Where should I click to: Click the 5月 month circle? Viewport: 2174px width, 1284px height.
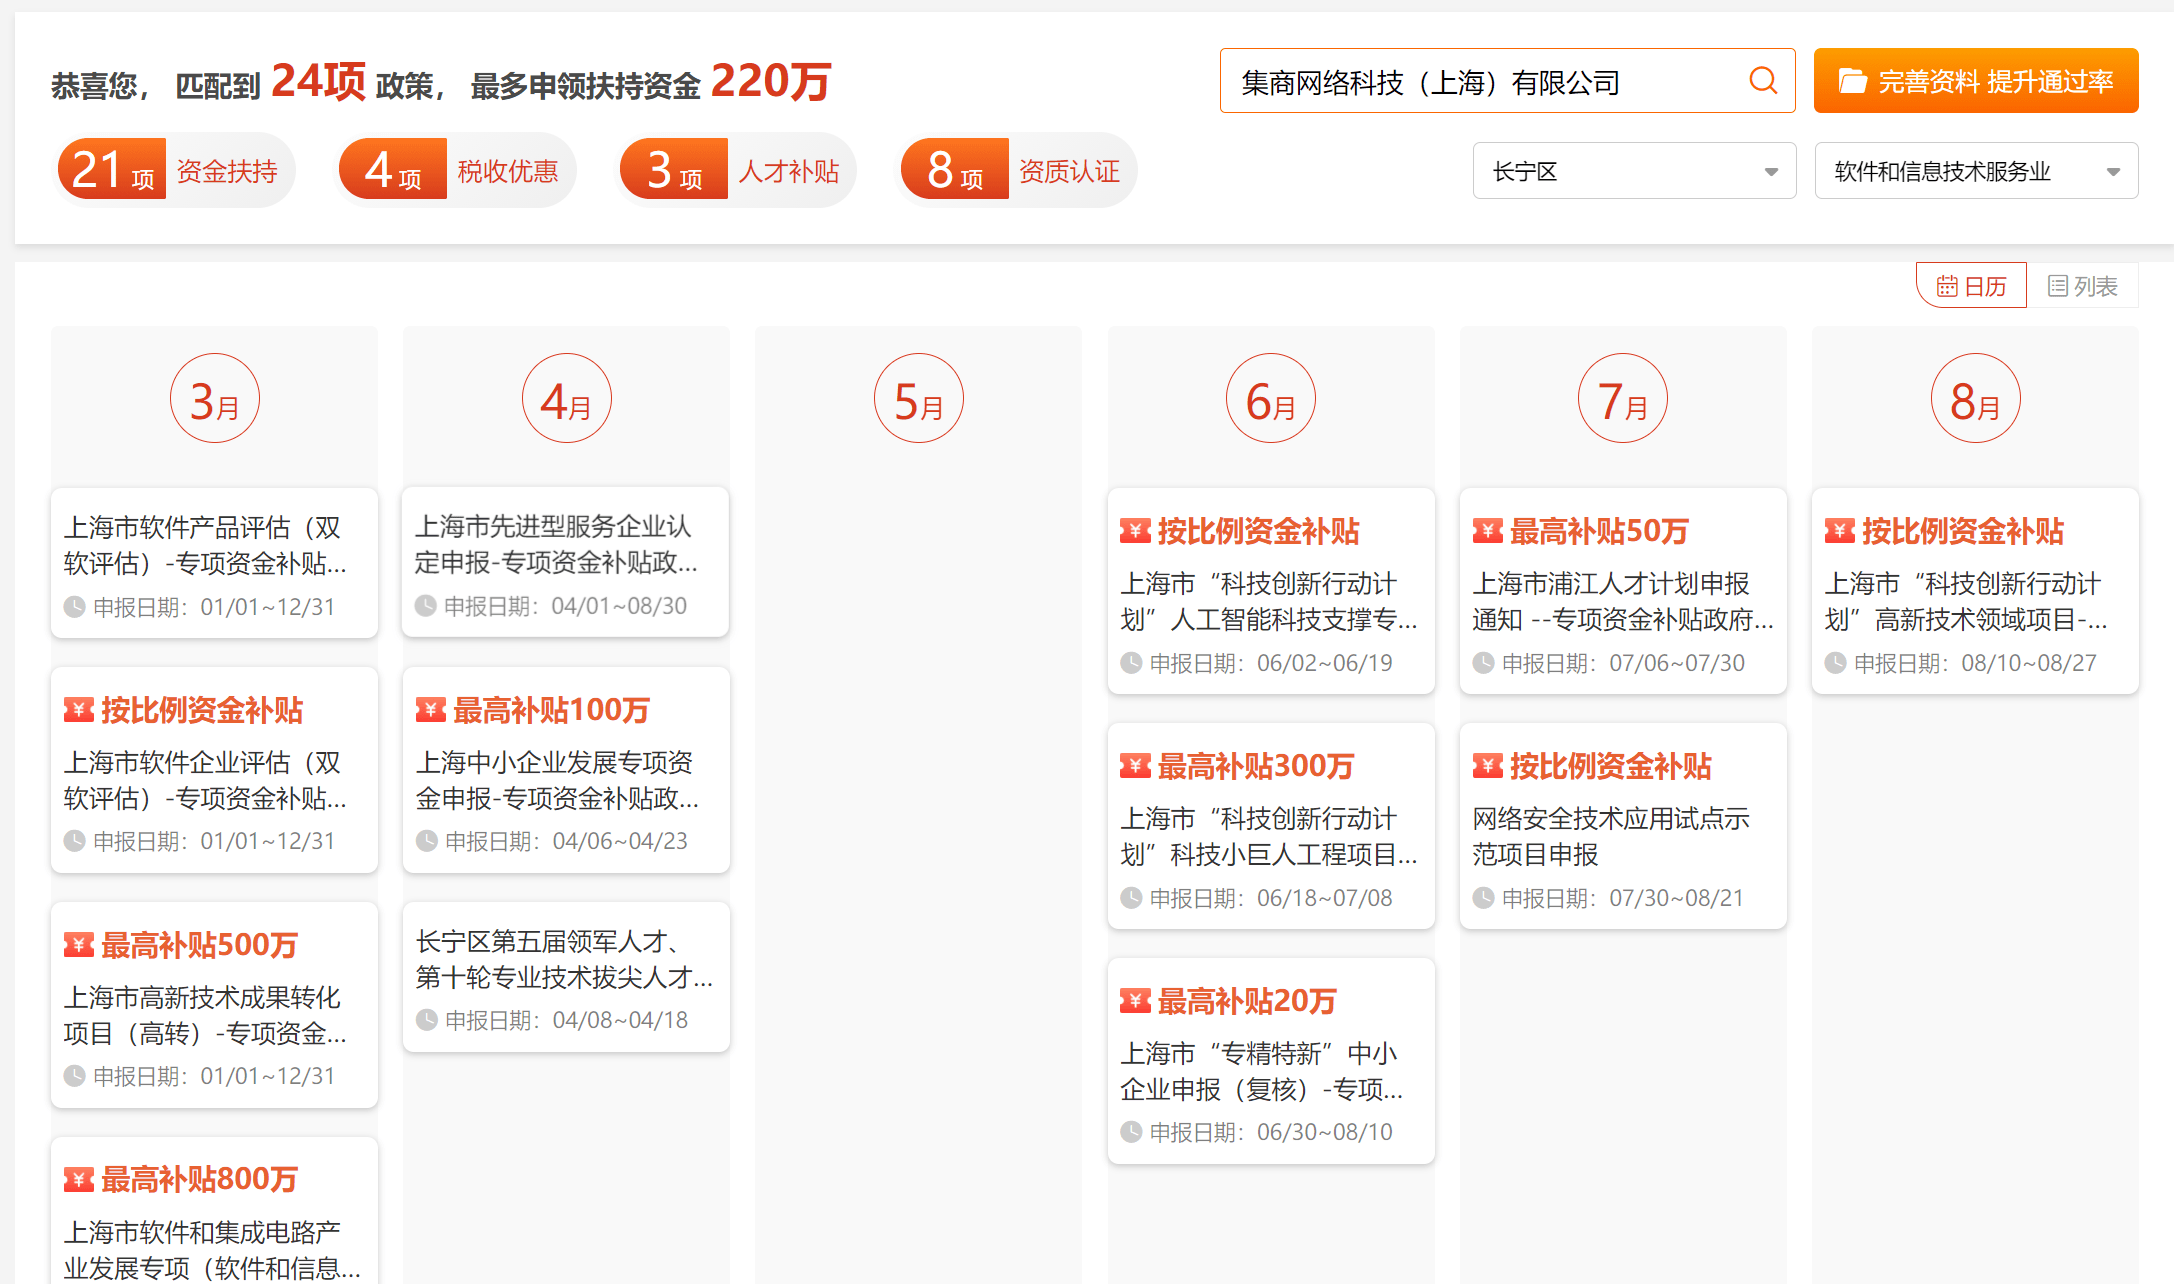(x=918, y=398)
